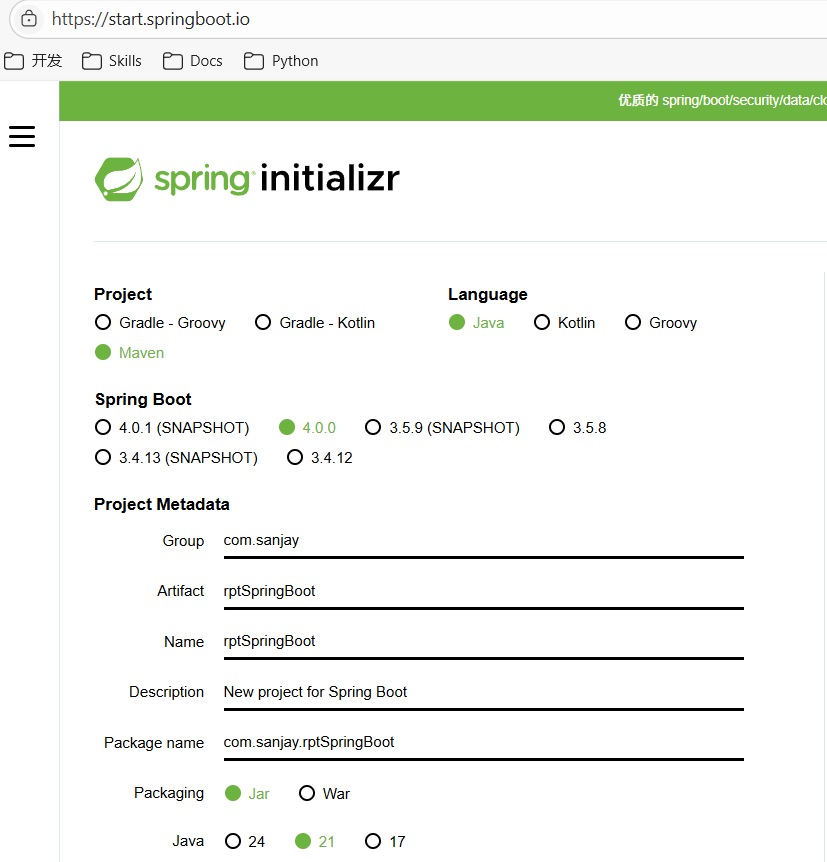Screen dimensions: 827x862
Task: Click the Project Metadata heading
Action: (x=162, y=504)
